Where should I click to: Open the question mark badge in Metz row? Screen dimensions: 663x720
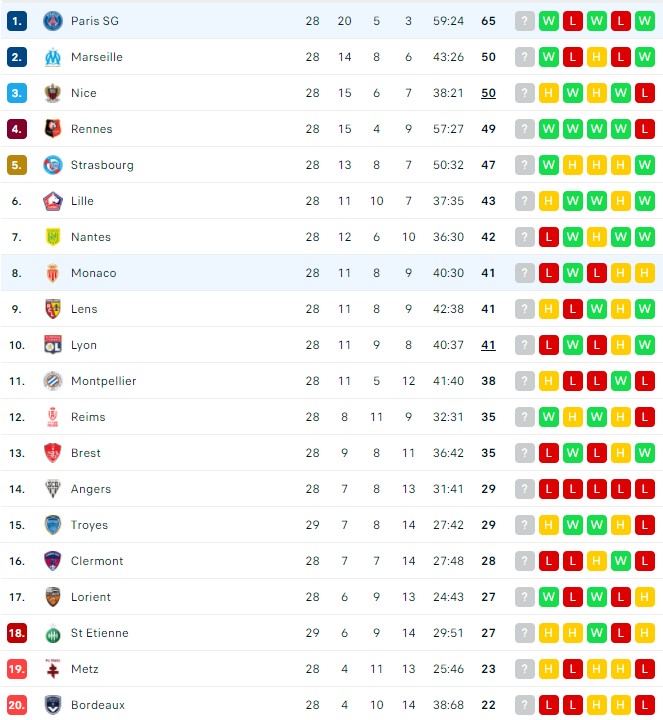(x=524, y=669)
